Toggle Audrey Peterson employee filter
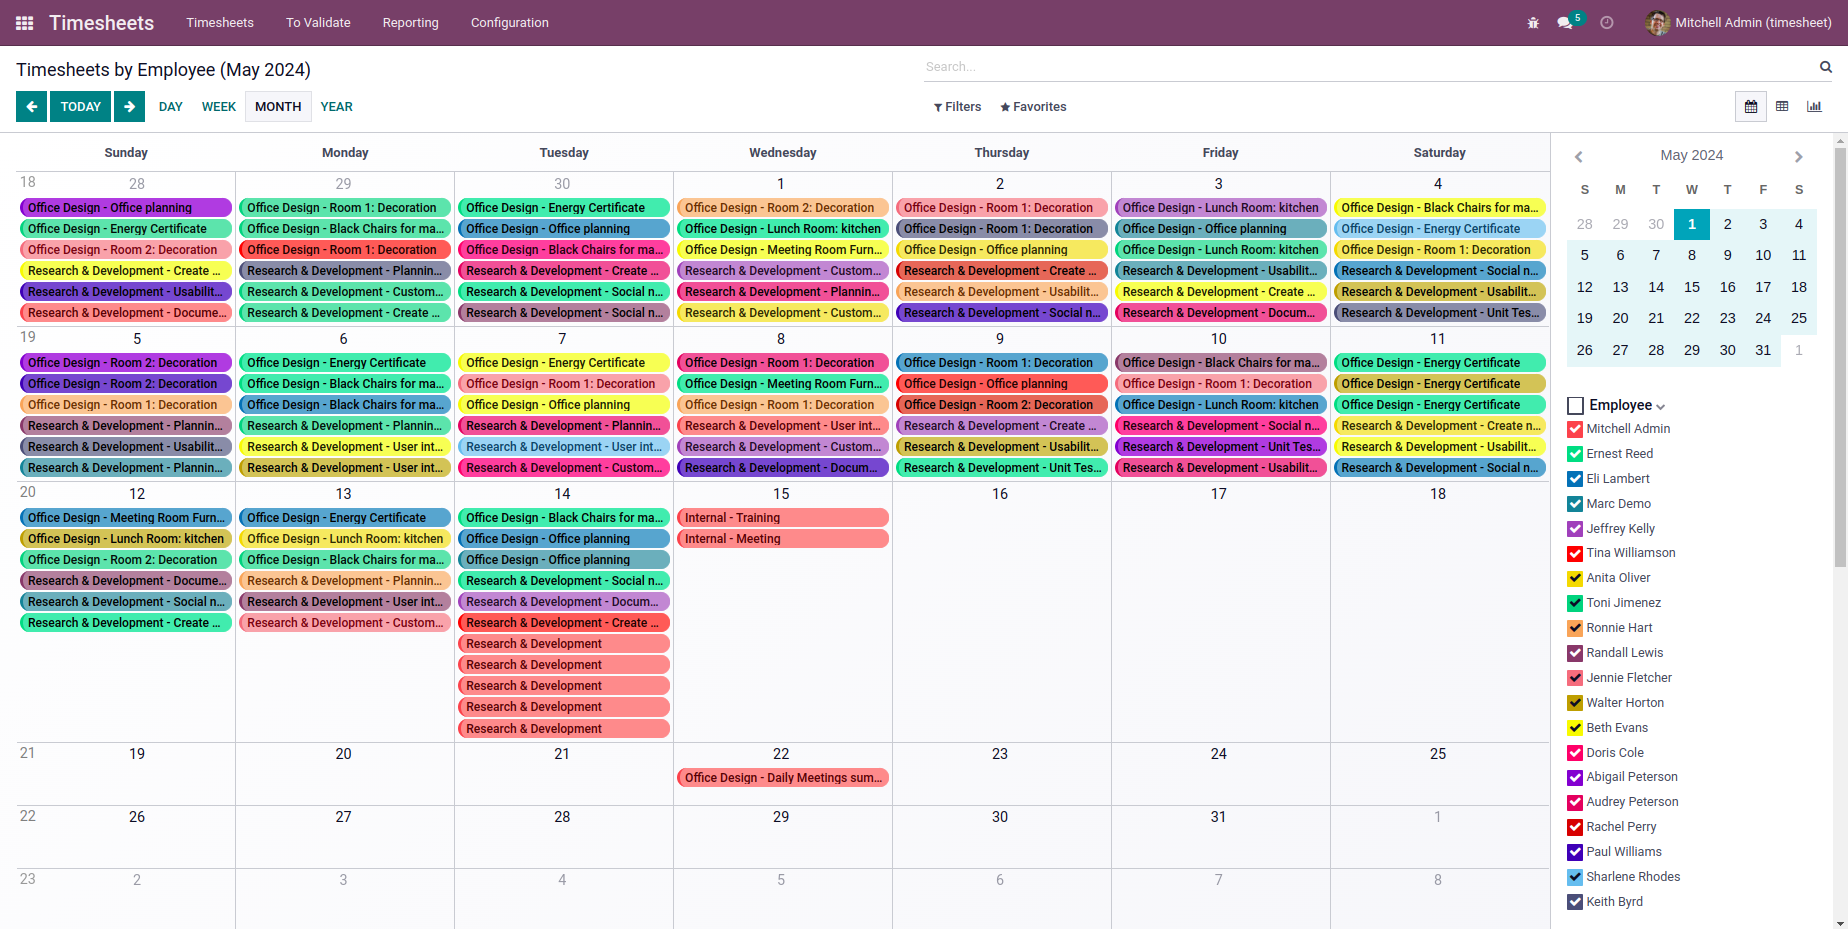This screenshot has height=929, width=1848. coord(1575,802)
